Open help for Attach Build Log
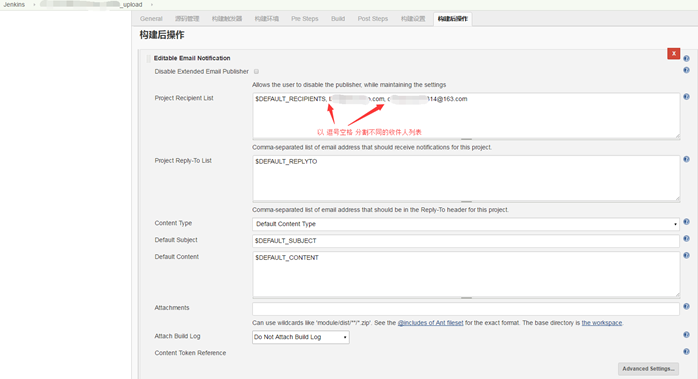This screenshot has height=379, width=698. [x=686, y=335]
